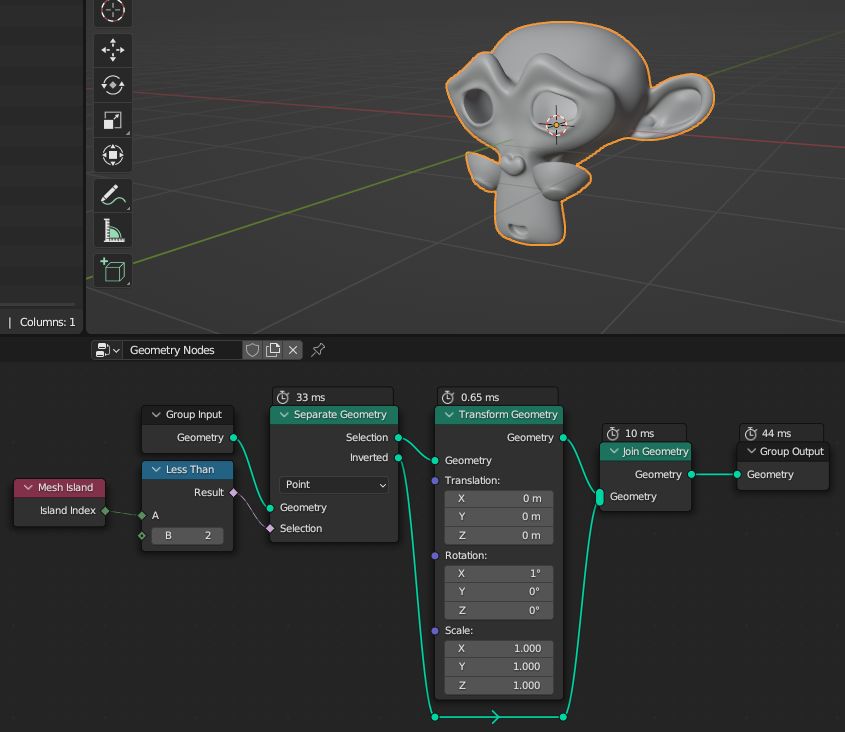The height and width of the screenshot is (732, 845).
Task: Click Group Output Geometry input socket
Action: [x=737, y=474]
